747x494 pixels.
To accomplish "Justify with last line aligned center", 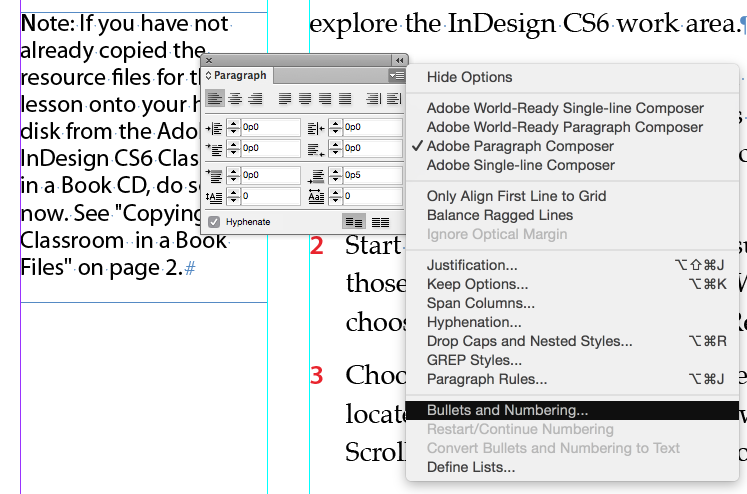I will click(x=305, y=99).
